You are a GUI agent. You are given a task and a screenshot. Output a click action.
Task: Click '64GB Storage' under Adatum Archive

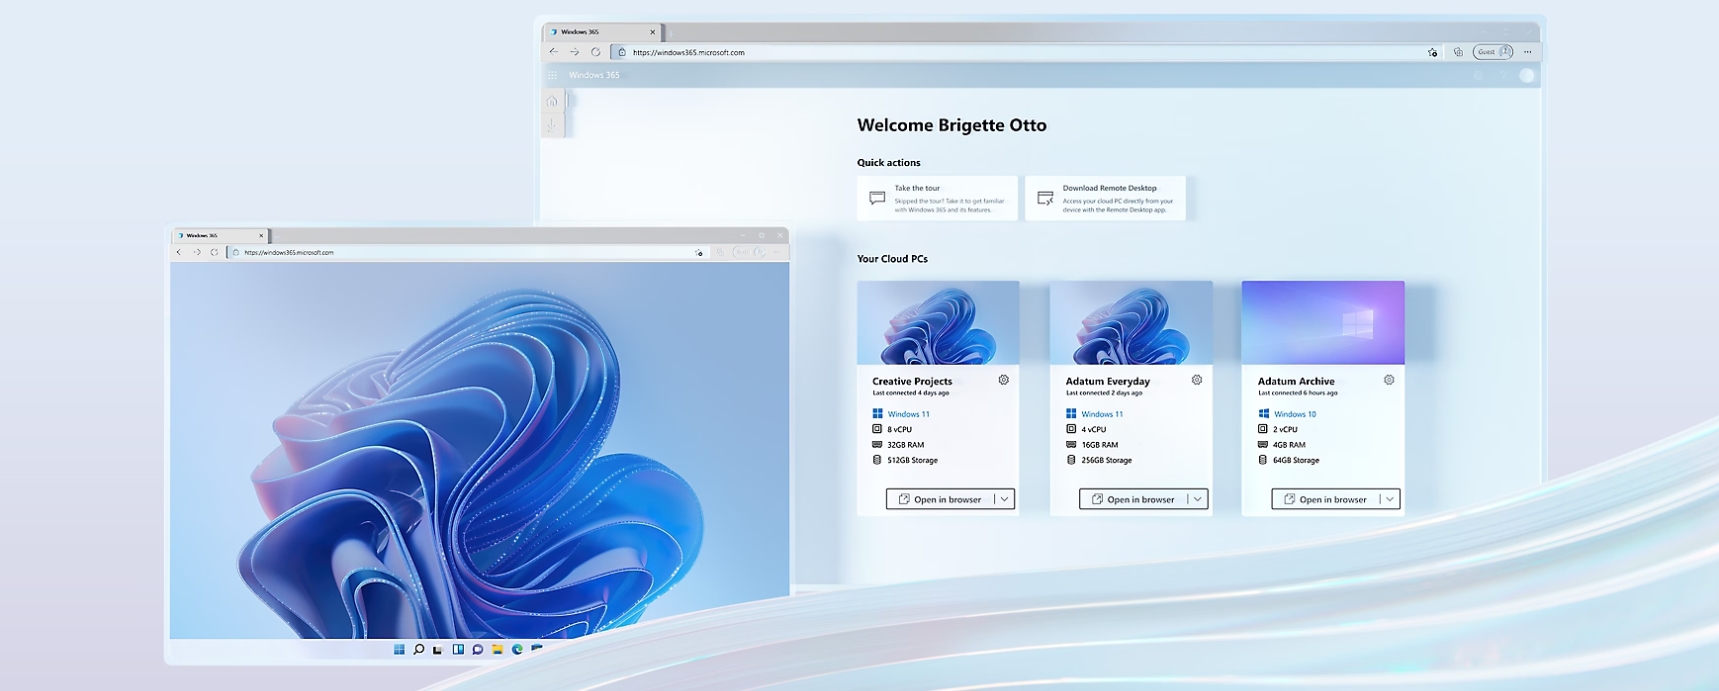(1296, 460)
